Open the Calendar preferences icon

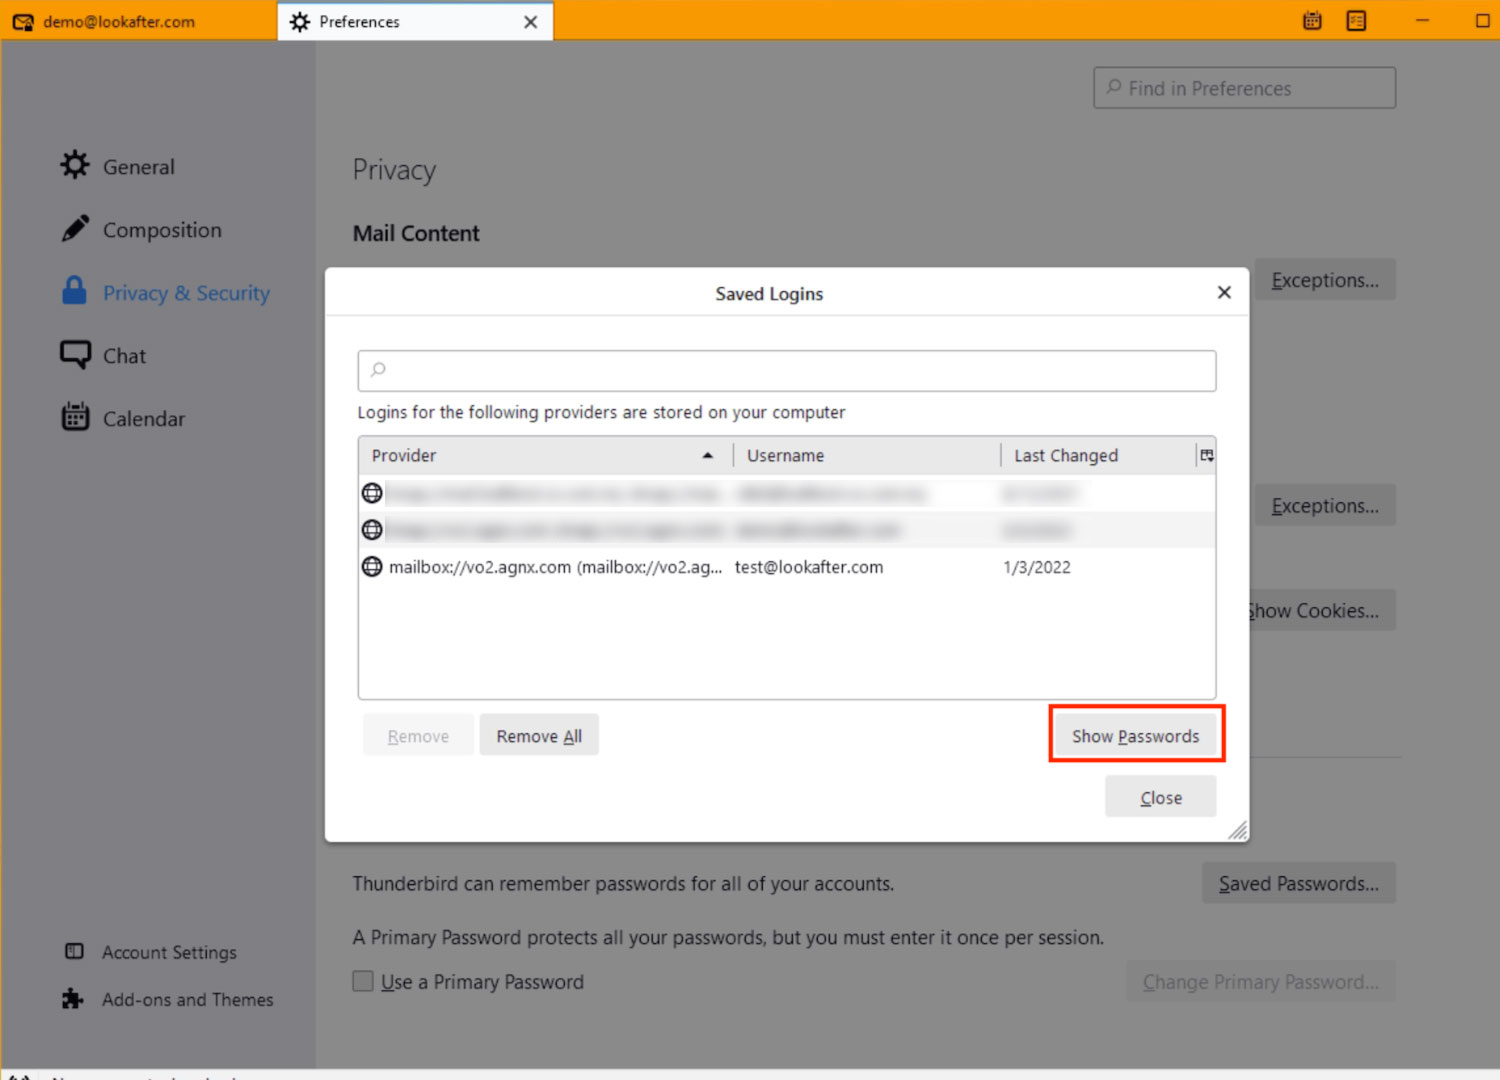[x=75, y=417]
